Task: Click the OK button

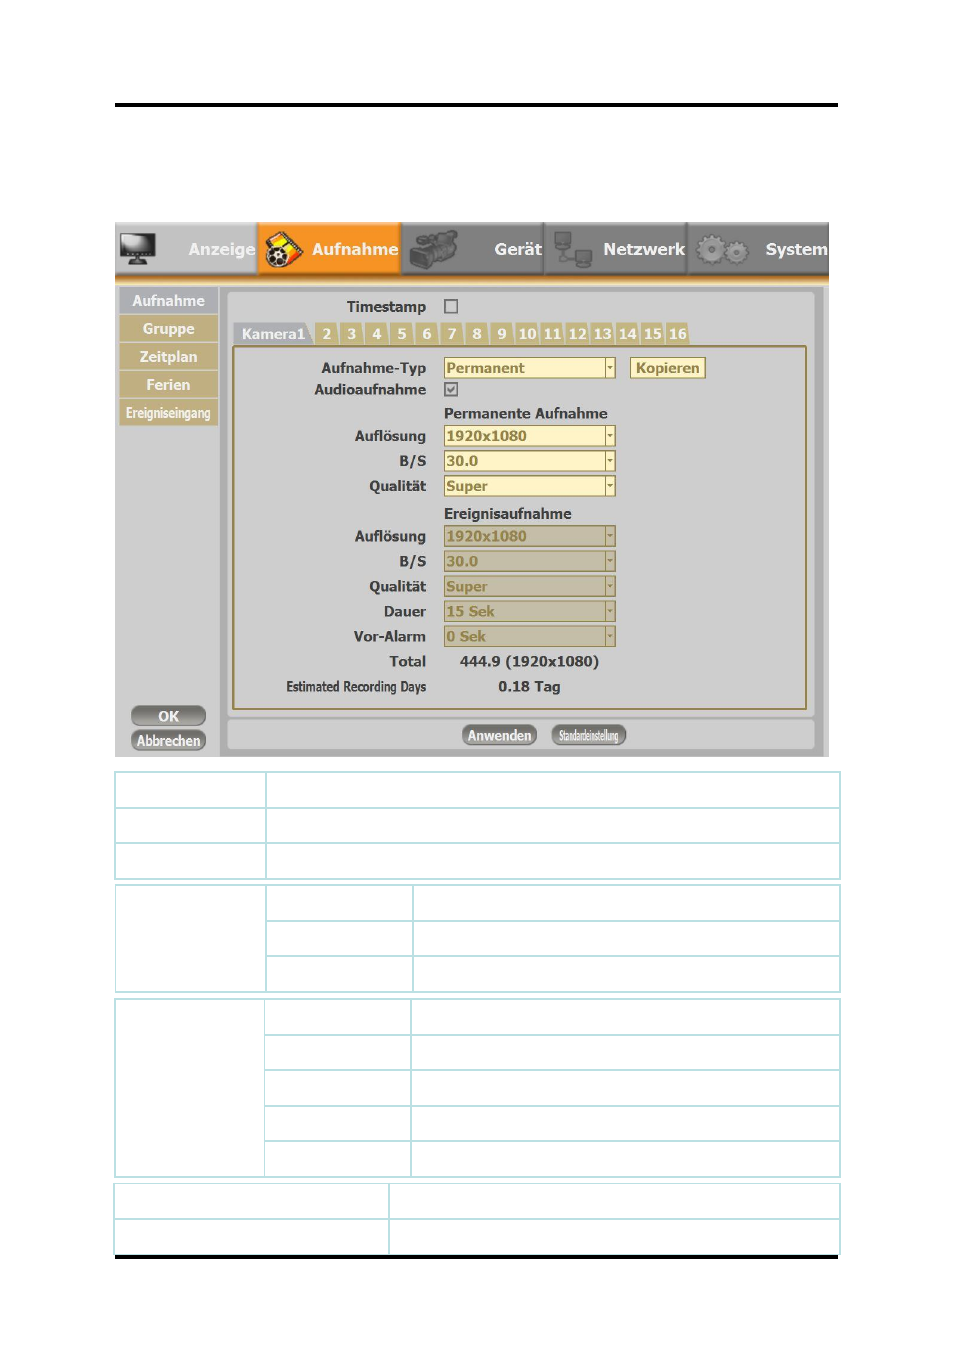Action: pos(168,716)
